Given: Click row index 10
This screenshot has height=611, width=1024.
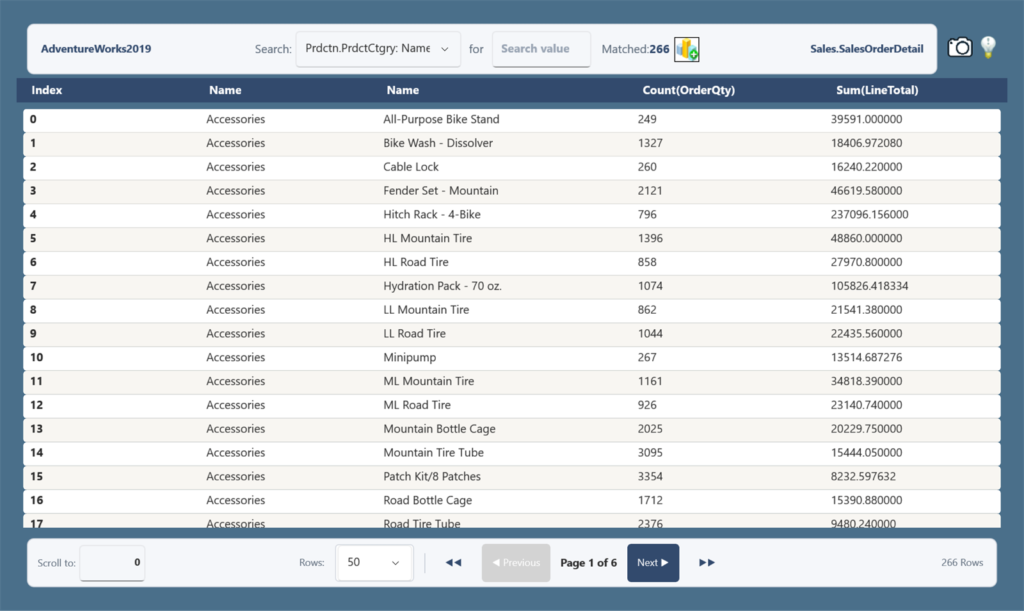Looking at the screenshot, I should point(37,358).
